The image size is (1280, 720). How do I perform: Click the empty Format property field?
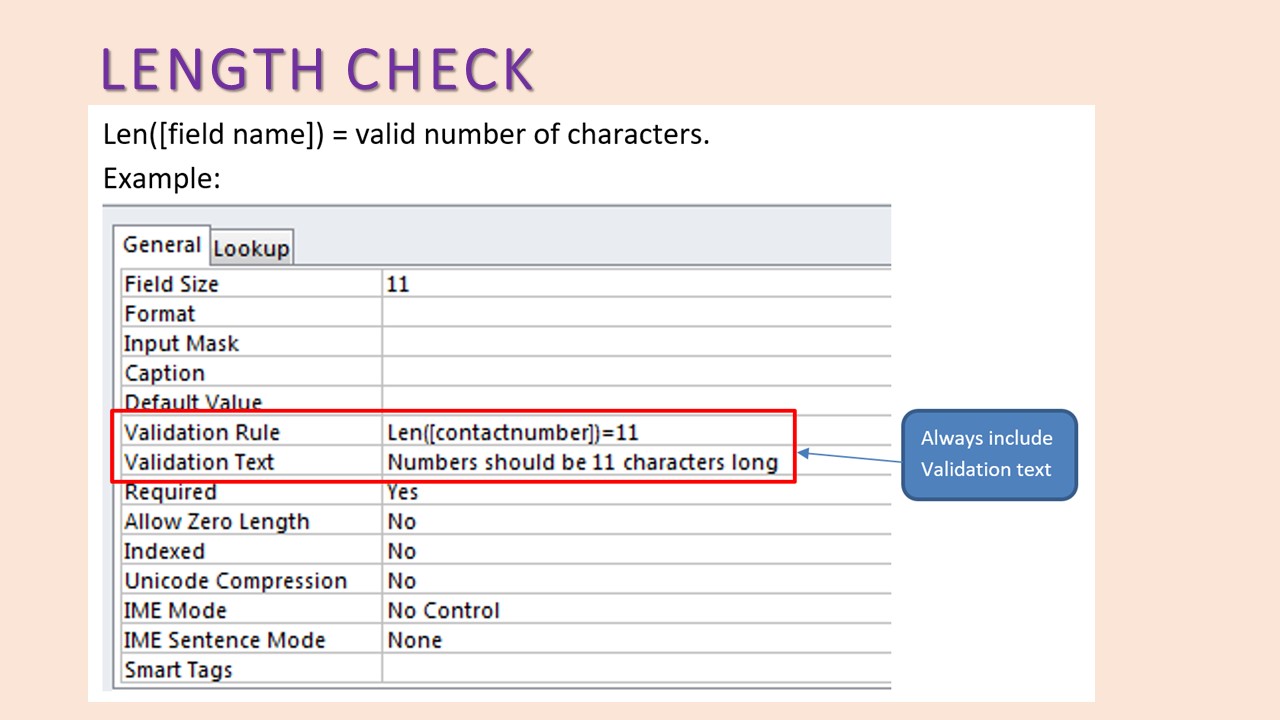point(635,313)
